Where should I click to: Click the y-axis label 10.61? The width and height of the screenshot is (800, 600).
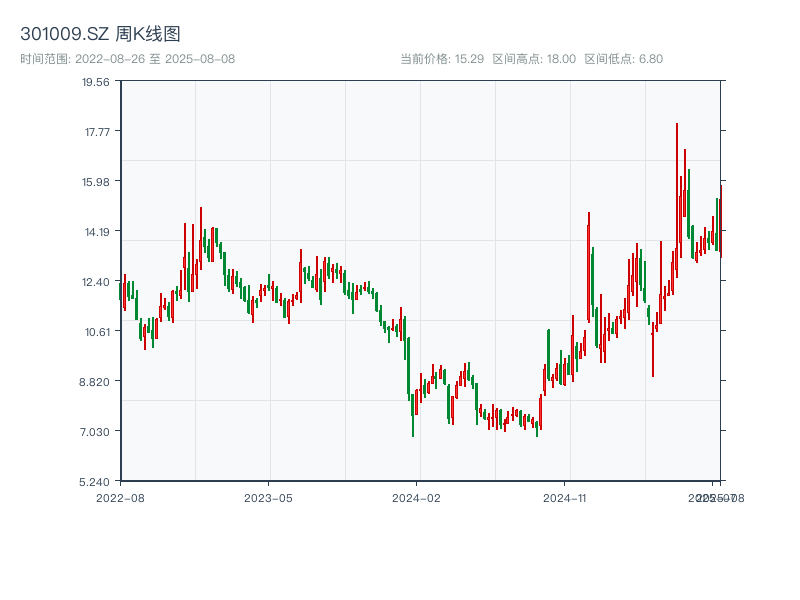point(97,332)
